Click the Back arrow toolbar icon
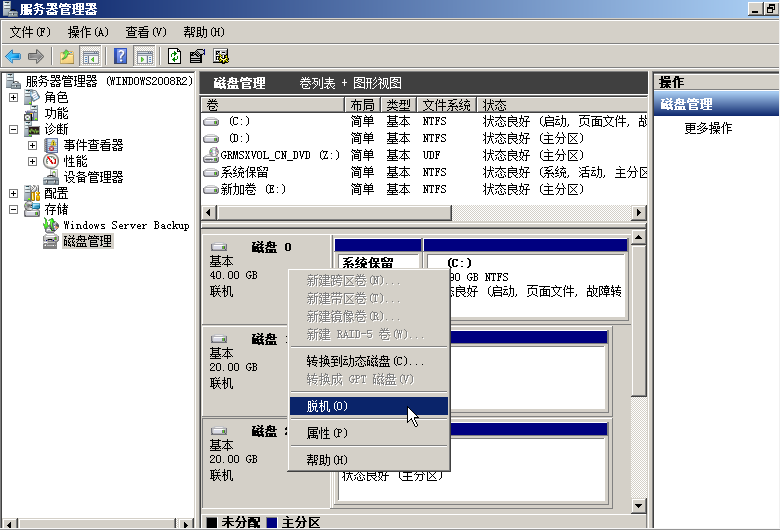780x530 pixels. point(13,56)
